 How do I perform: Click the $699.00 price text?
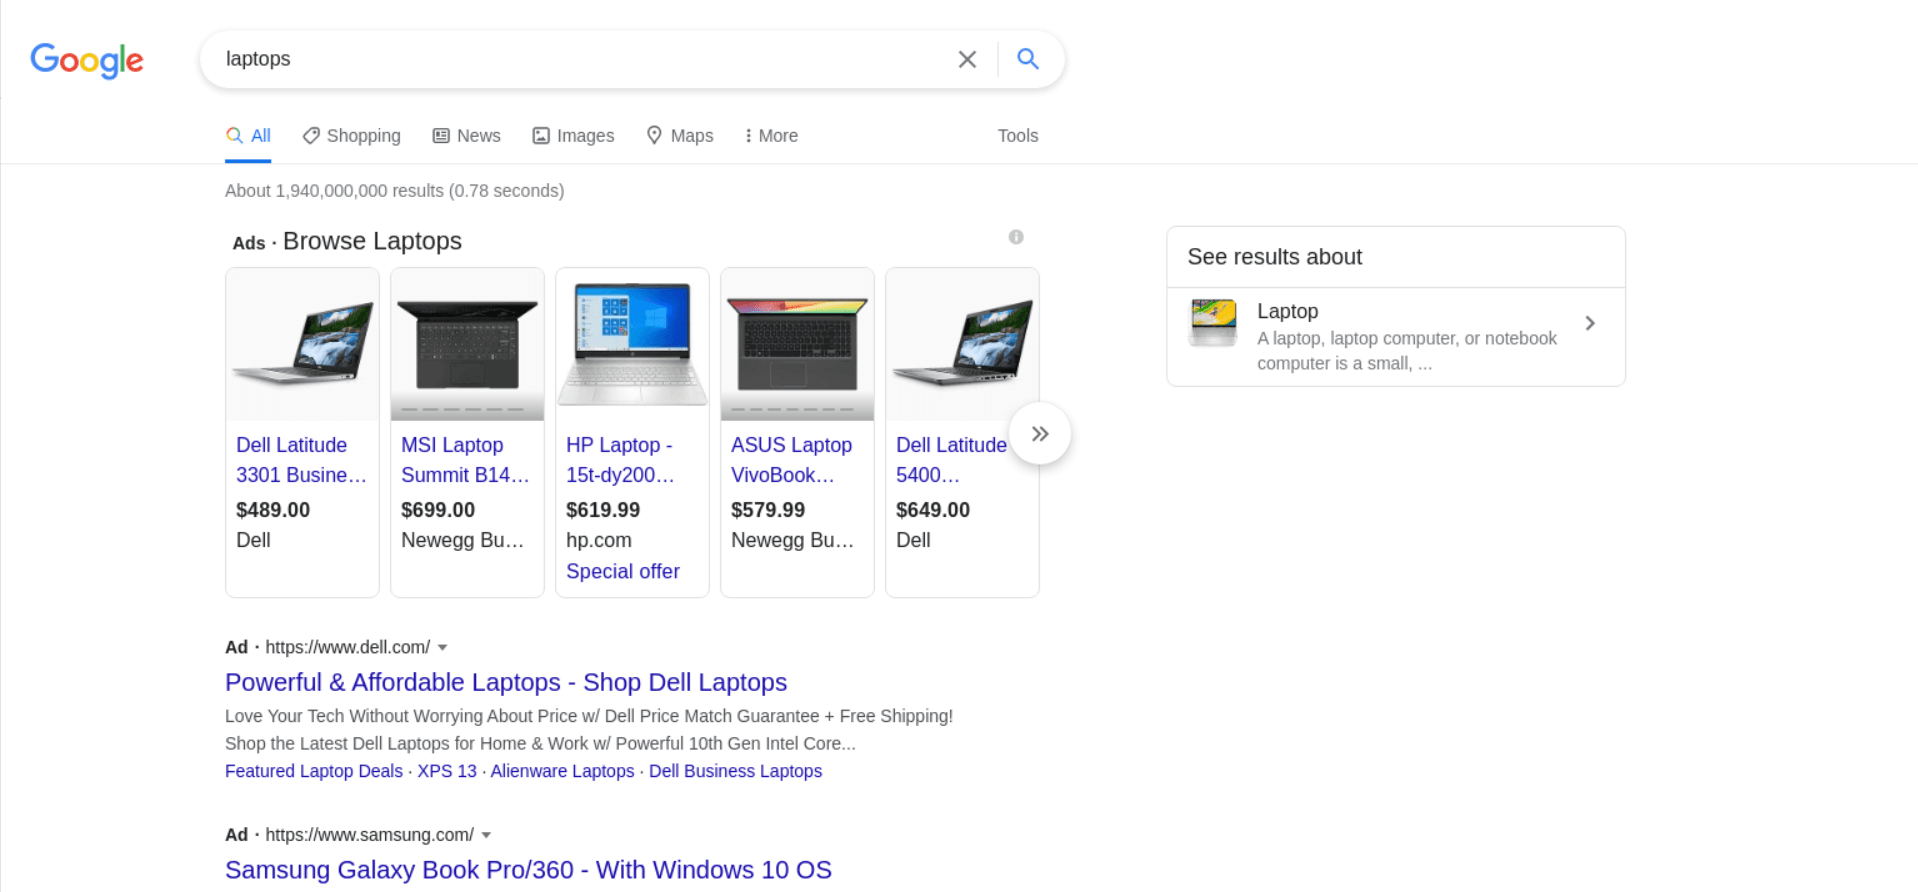pos(438,510)
